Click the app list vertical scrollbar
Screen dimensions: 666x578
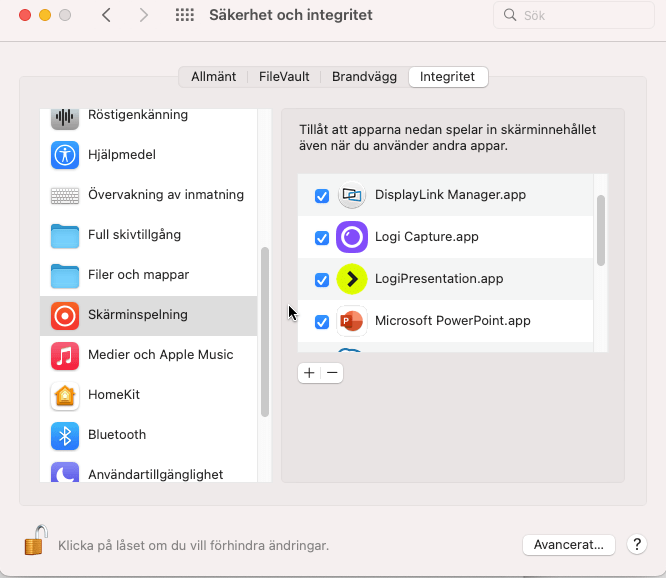coord(601,230)
